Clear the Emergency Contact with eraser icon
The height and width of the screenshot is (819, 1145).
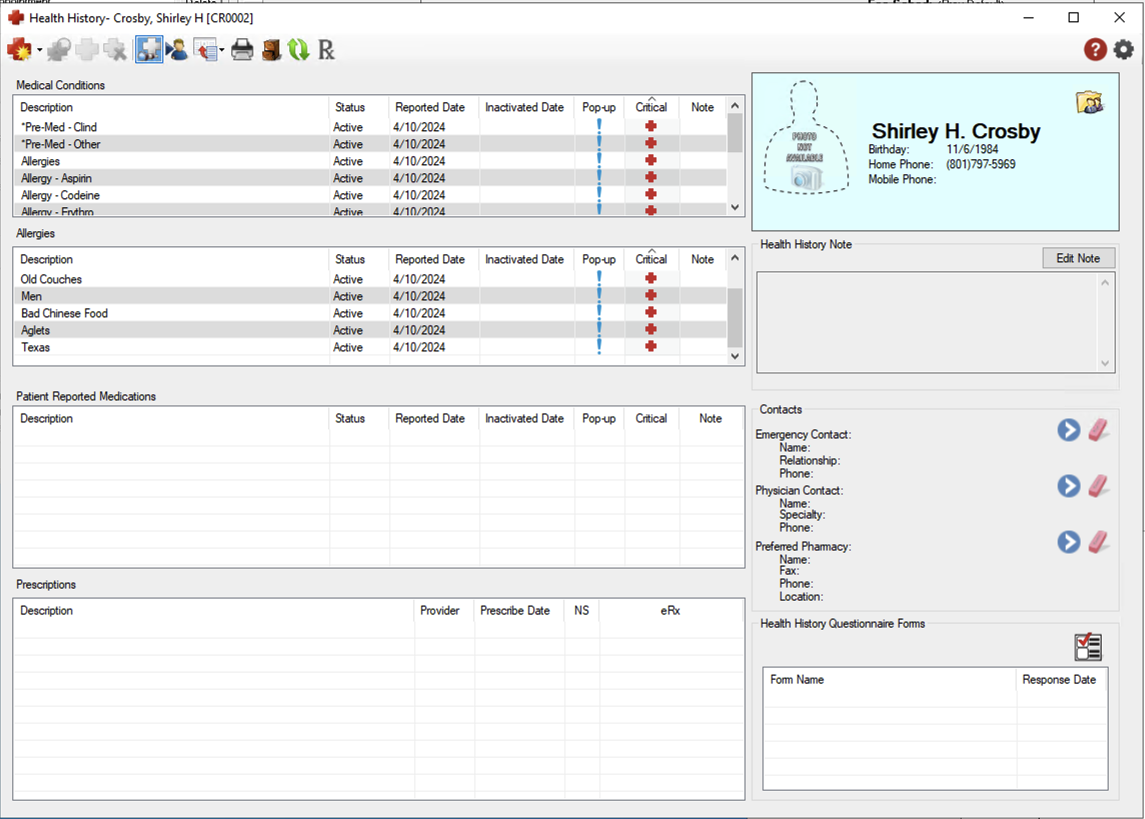(1098, 430)
